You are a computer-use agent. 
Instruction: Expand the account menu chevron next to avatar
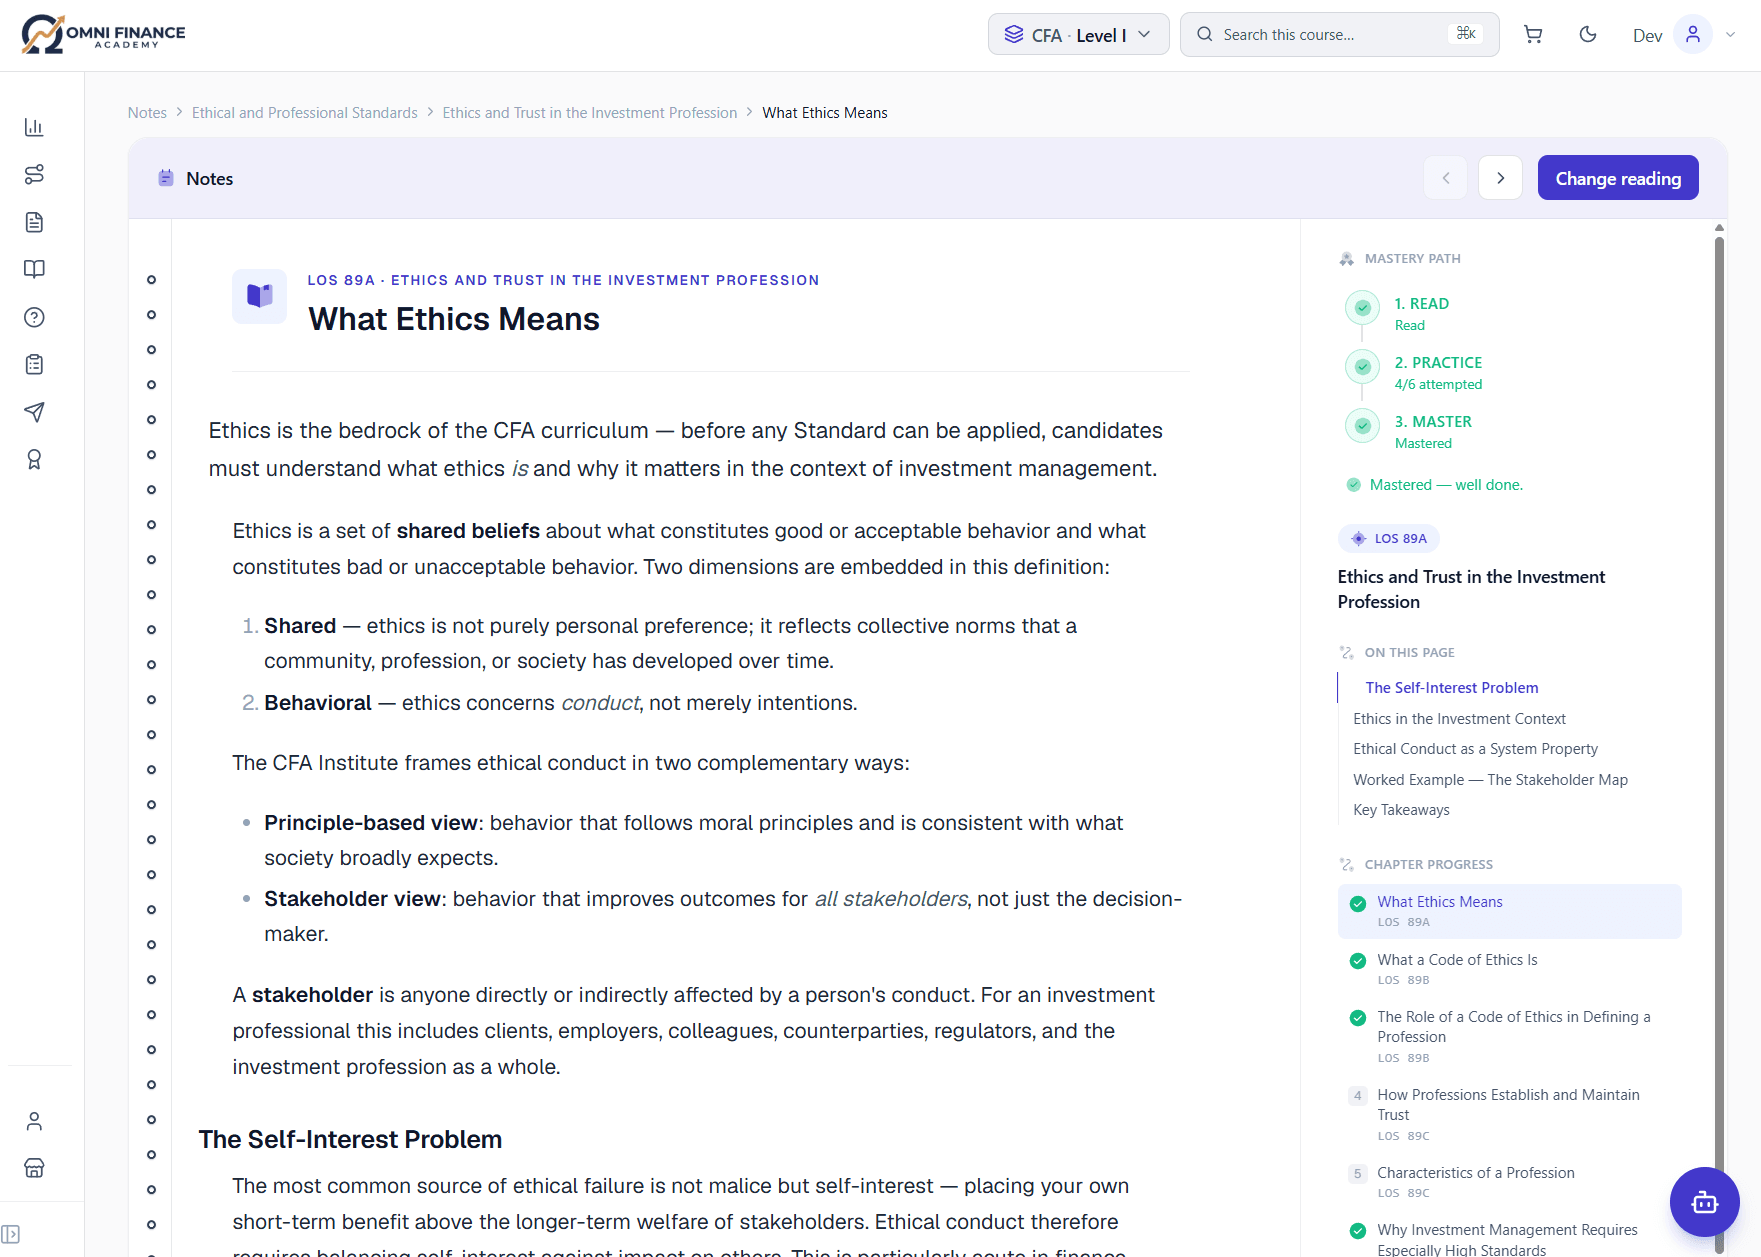click(1730, 35)
